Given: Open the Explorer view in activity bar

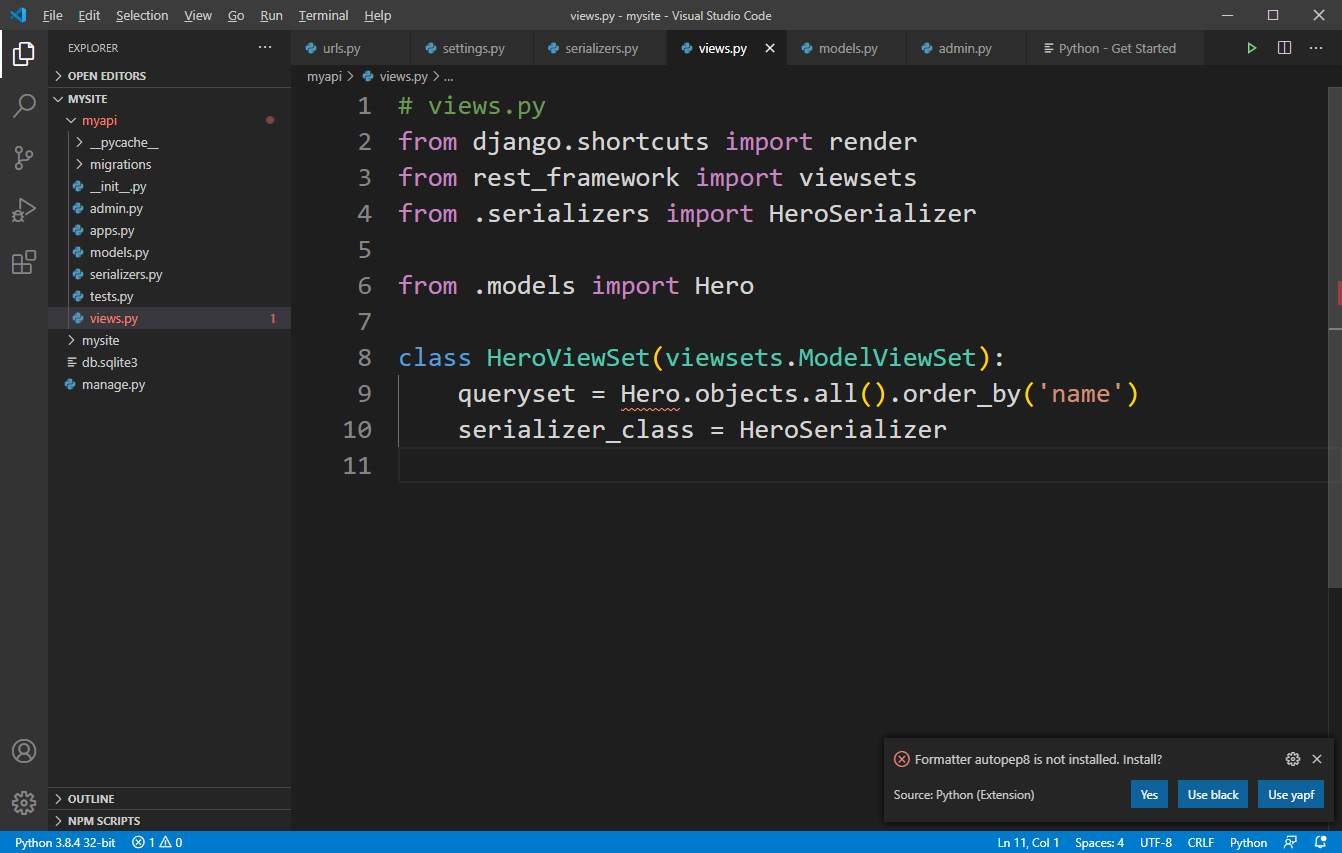Looking at the screenshot, I should 24,54.
